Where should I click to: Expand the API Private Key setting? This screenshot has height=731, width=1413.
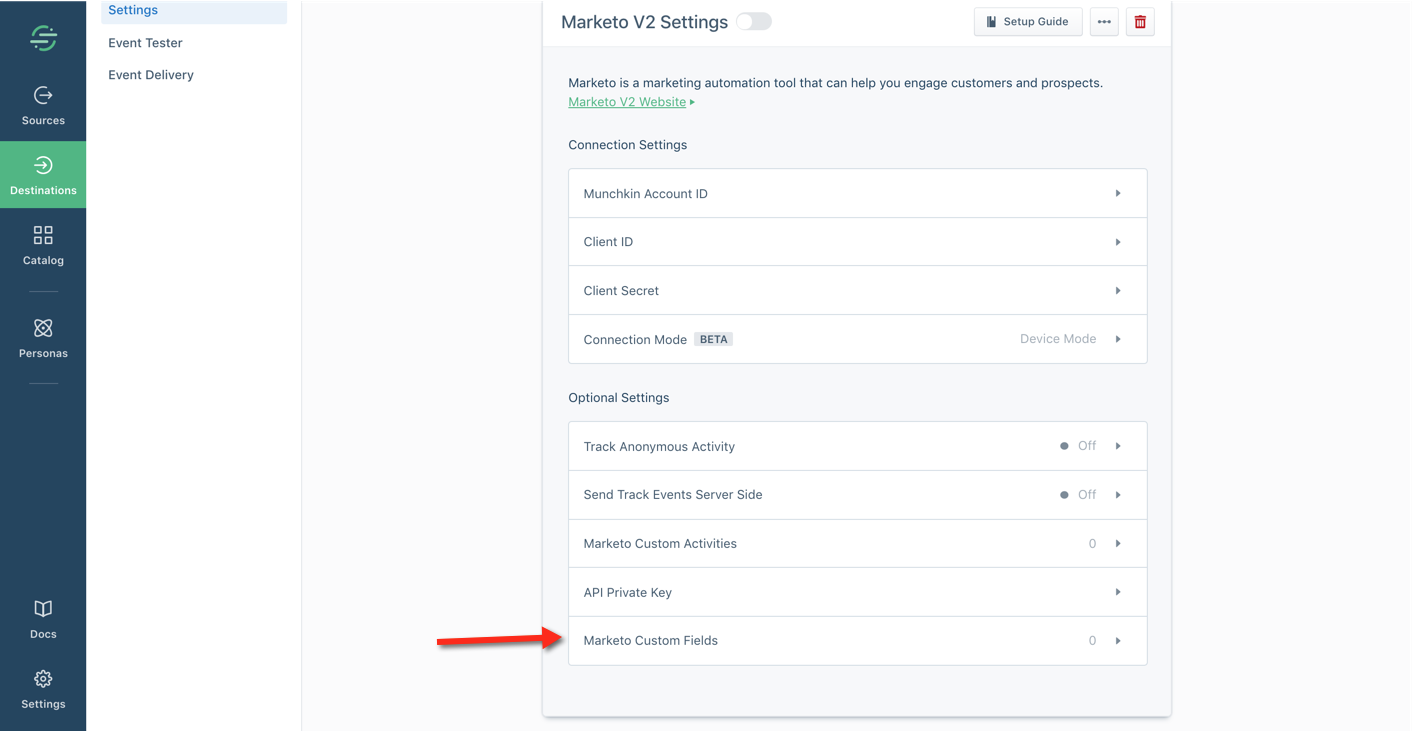(857, 592)
